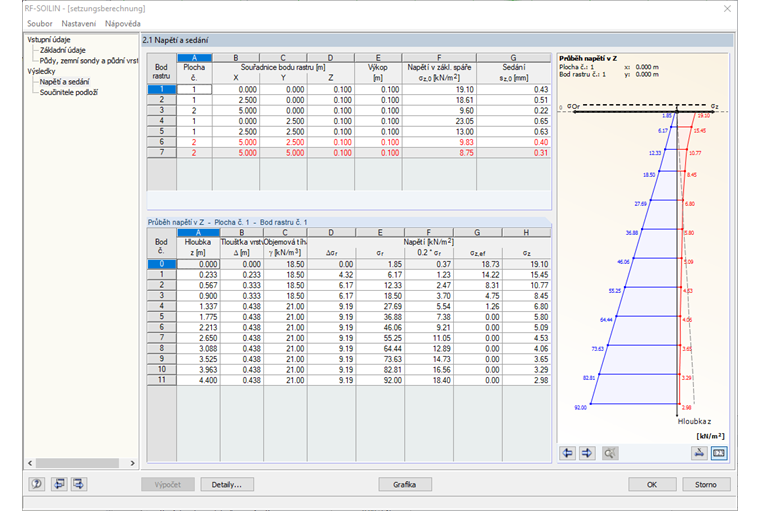Screen dimensions: 760x511
Task: Click depth value 0.900
Action: (198, 296)
